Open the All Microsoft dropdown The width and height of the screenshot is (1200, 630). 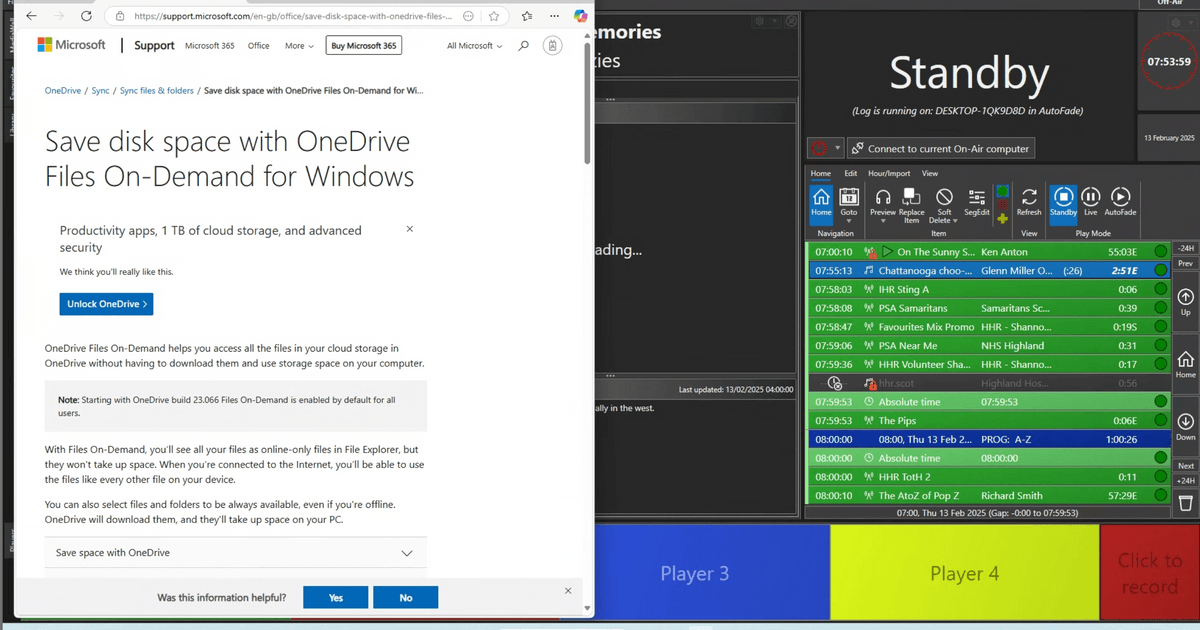pyautogui.click(x=474, y=46)
